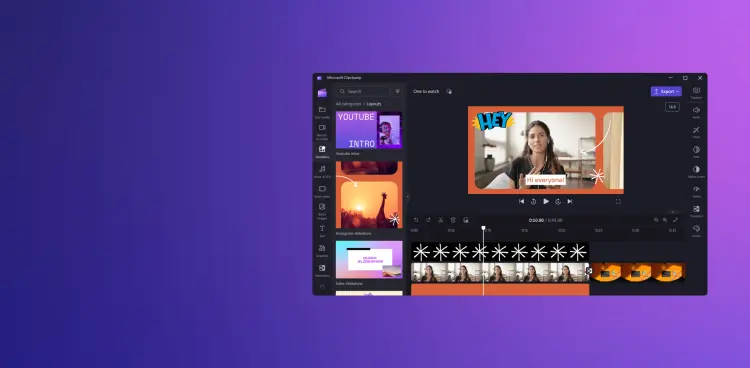Toggle fullscreen preview icon

point(618,201)
